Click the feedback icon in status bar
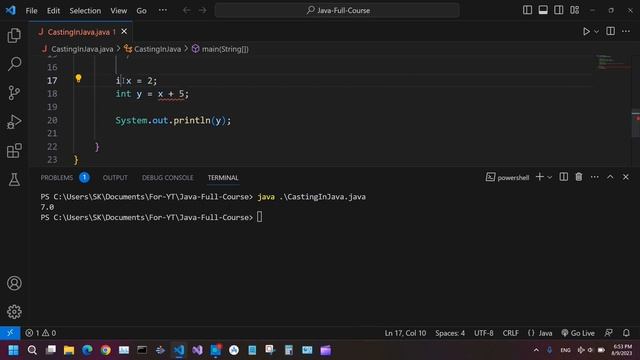This screenshot has height=360, width=640. [x=609, y=333]
